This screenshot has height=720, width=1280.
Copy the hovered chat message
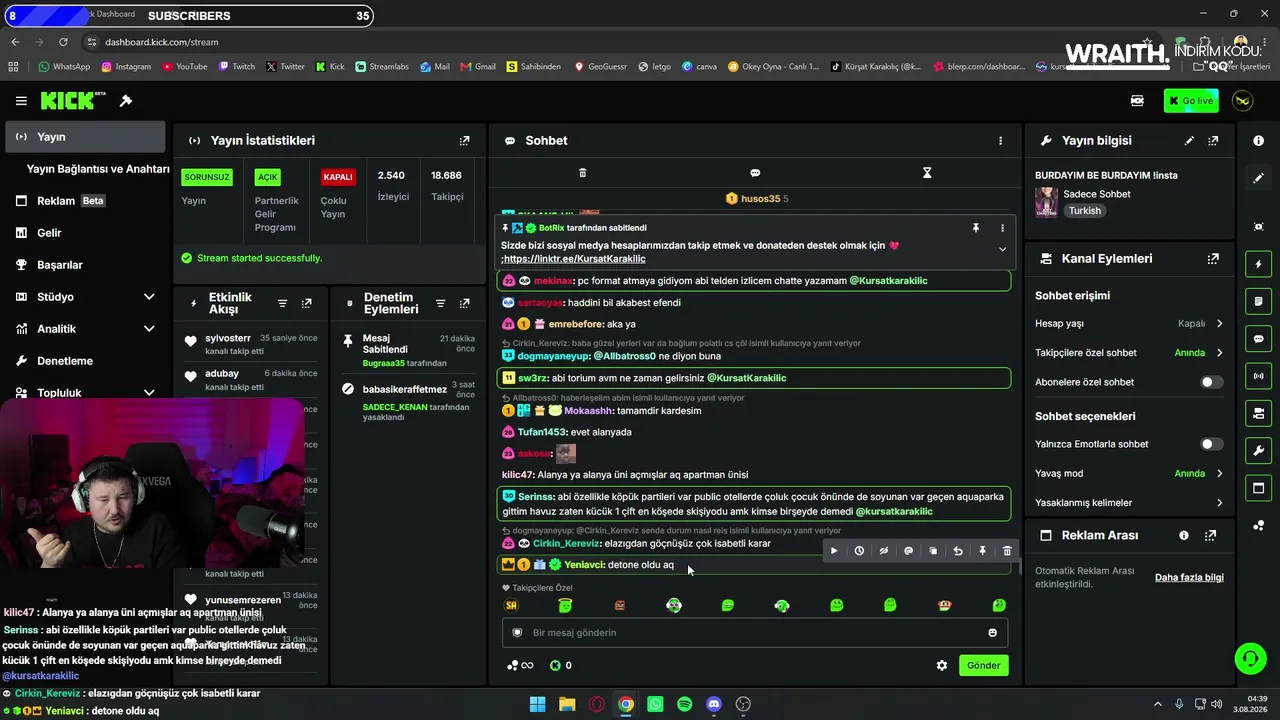coord(933,551)
